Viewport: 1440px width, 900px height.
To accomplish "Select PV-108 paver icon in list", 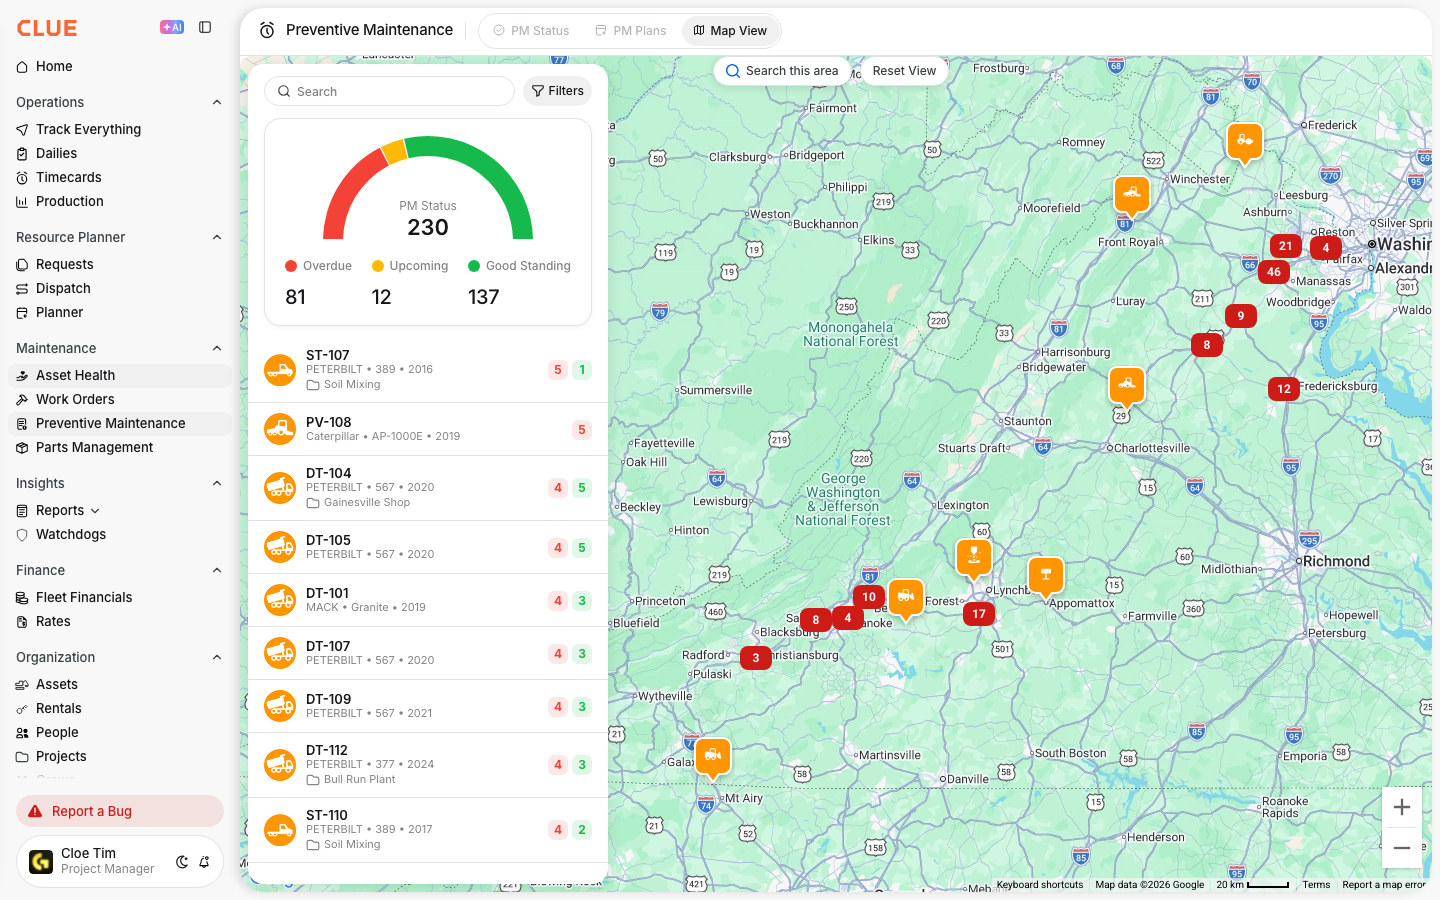I will [280, 429].
